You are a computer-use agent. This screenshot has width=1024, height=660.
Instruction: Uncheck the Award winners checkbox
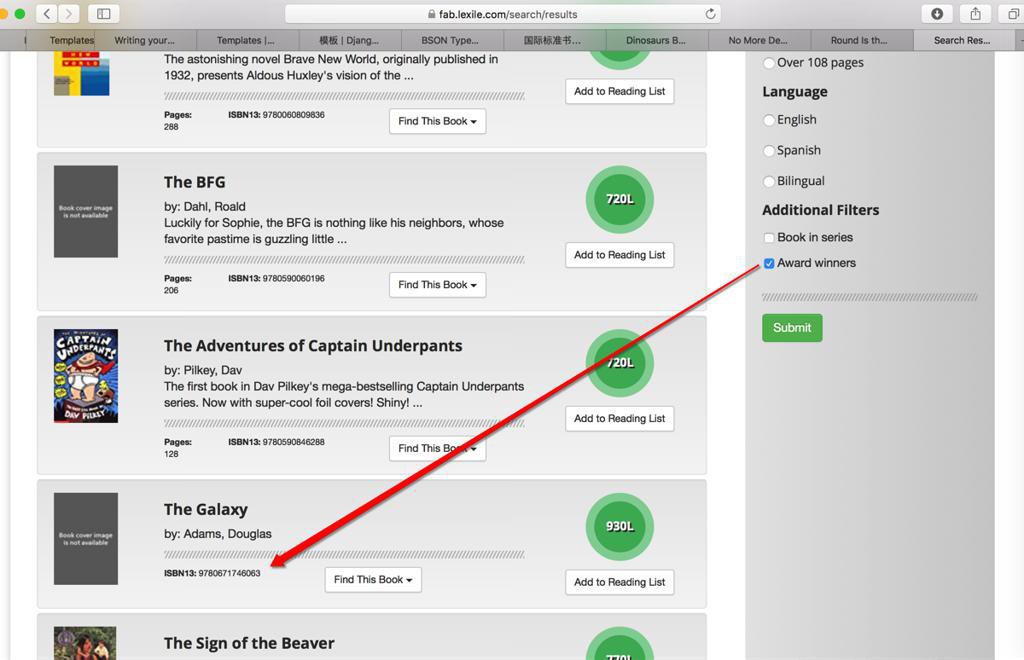click(x=769, y=263)
